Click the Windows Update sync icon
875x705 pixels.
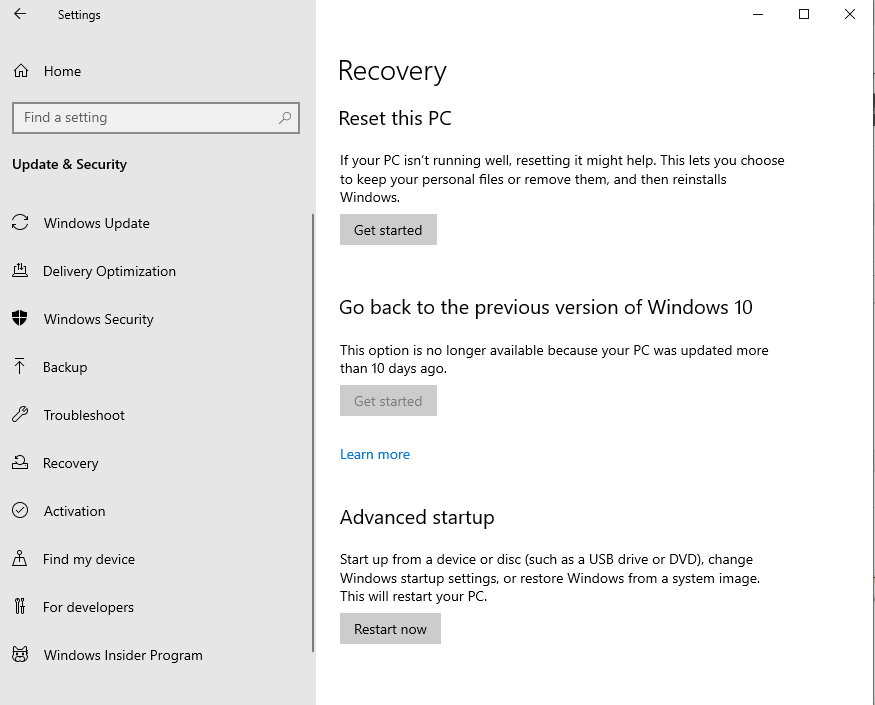(20, 222)
